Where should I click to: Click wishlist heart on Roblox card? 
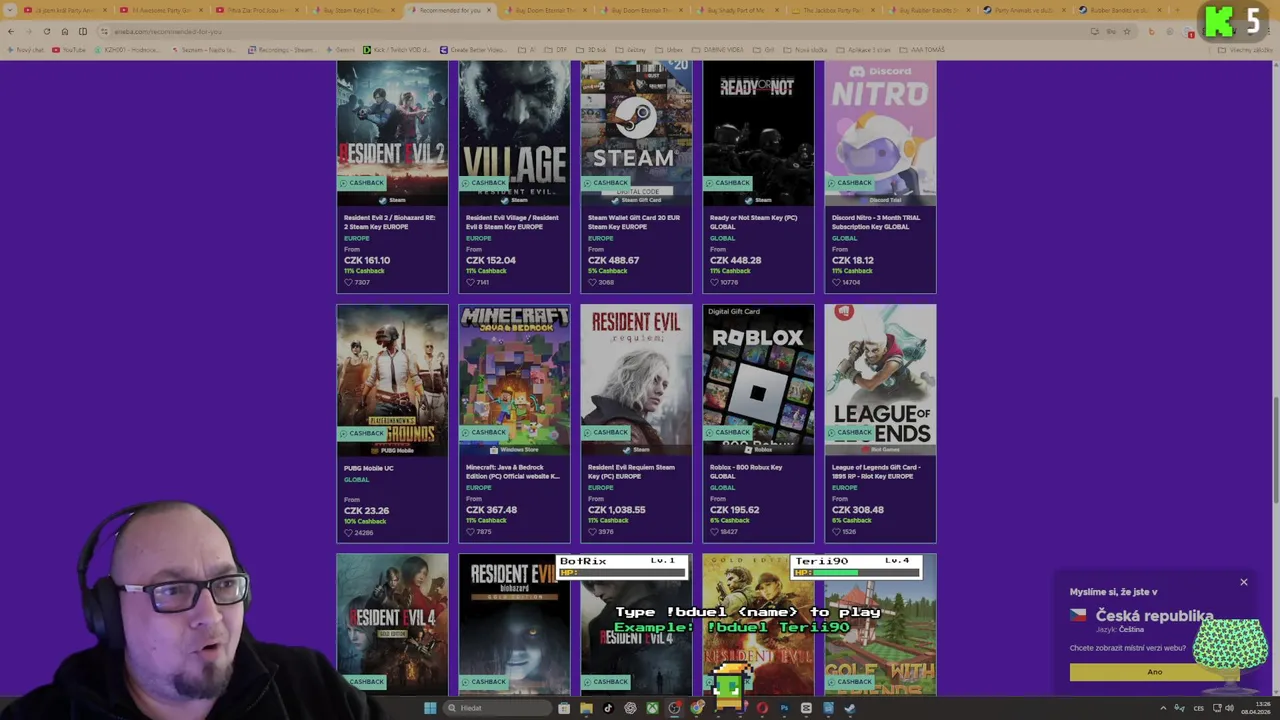pyautogui.click(x=715, y=532)
